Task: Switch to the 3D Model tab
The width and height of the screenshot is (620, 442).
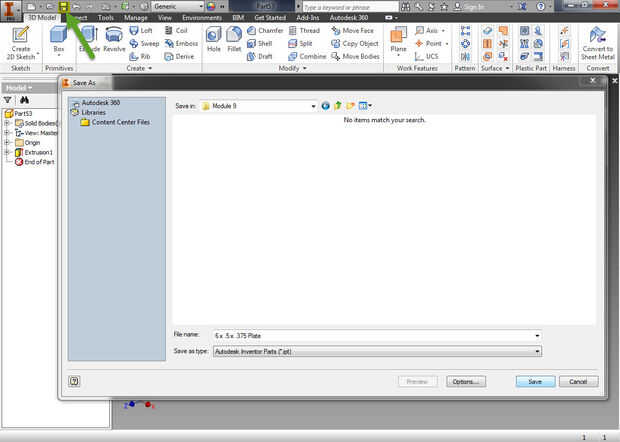Action: [42, 18]
